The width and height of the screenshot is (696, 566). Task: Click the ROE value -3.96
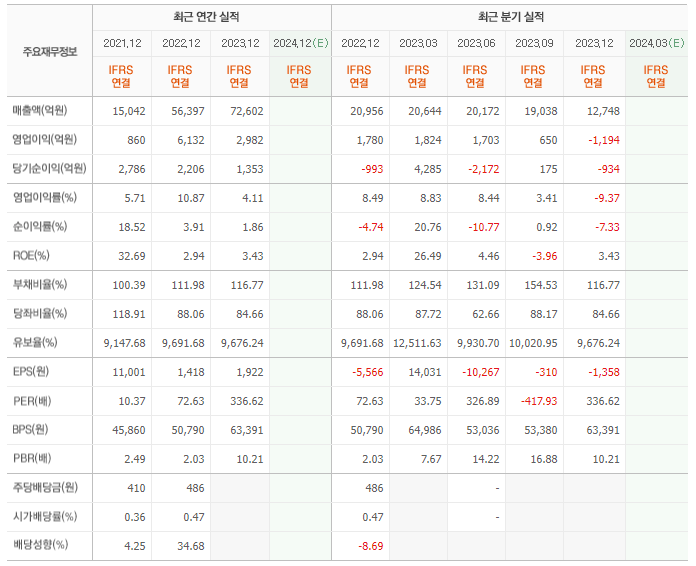pos(545,256)
